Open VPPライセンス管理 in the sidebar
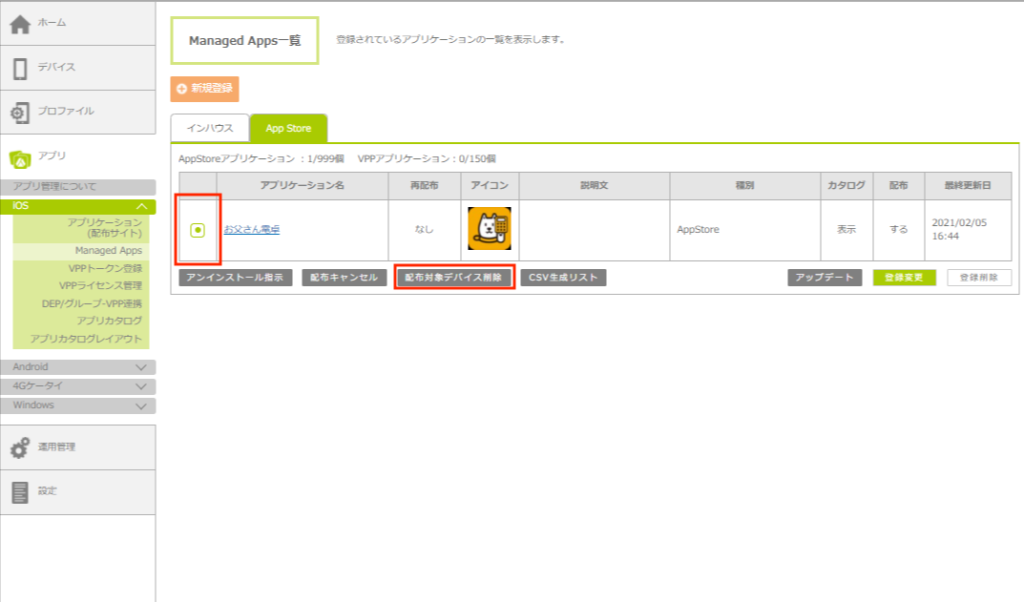 click(105, 286)
